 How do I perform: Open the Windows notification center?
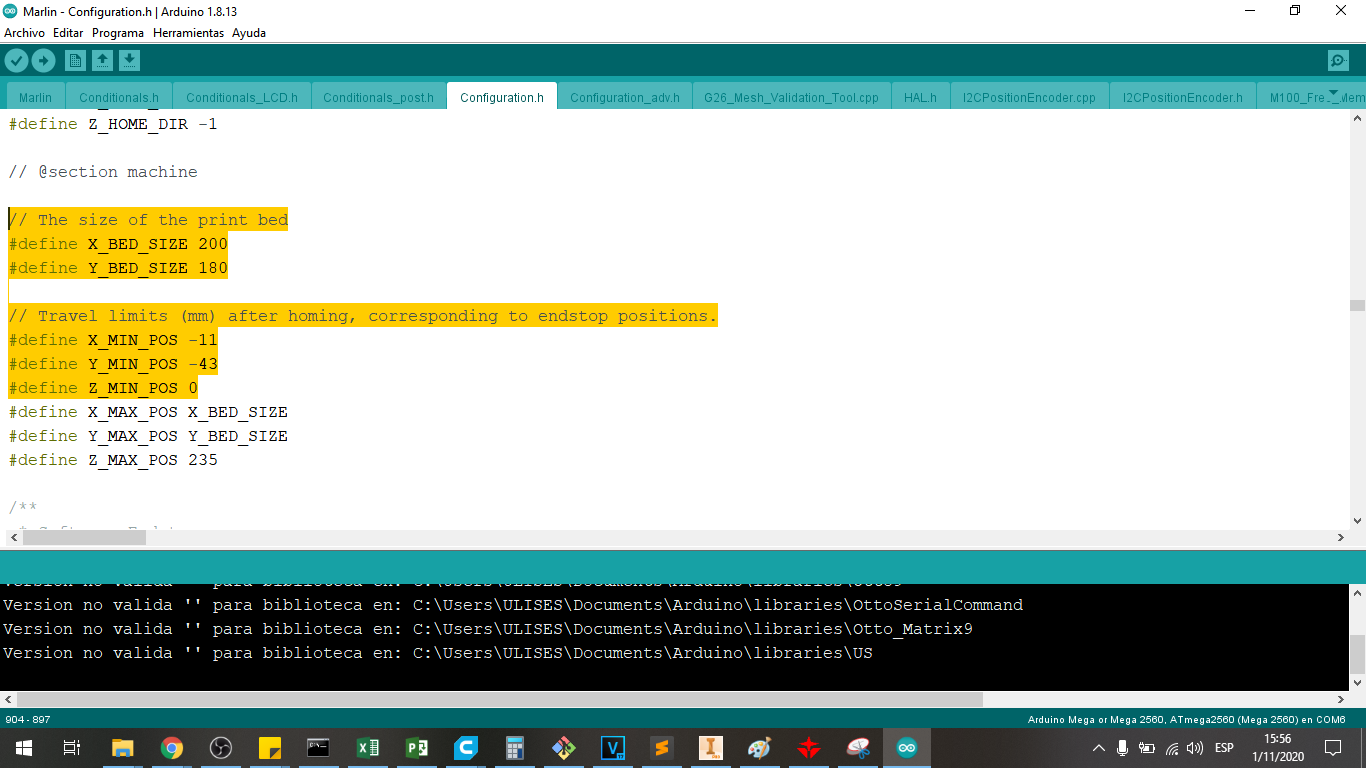[x=1333, y=748]
